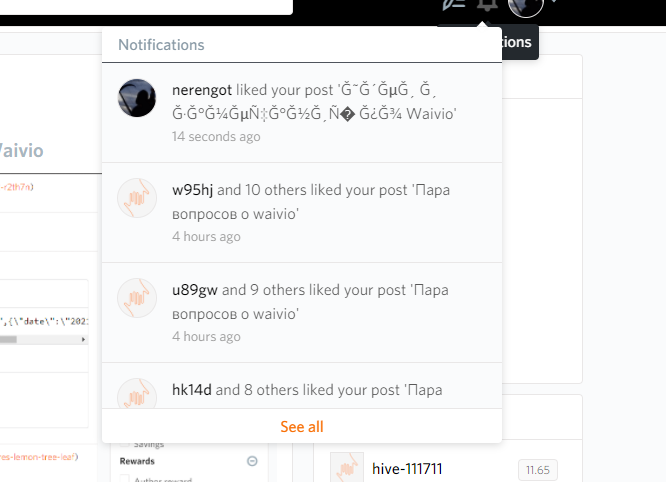Screen dimensions: 666x482
Task: Click the write post quill icon
Action: click(453, 4)
